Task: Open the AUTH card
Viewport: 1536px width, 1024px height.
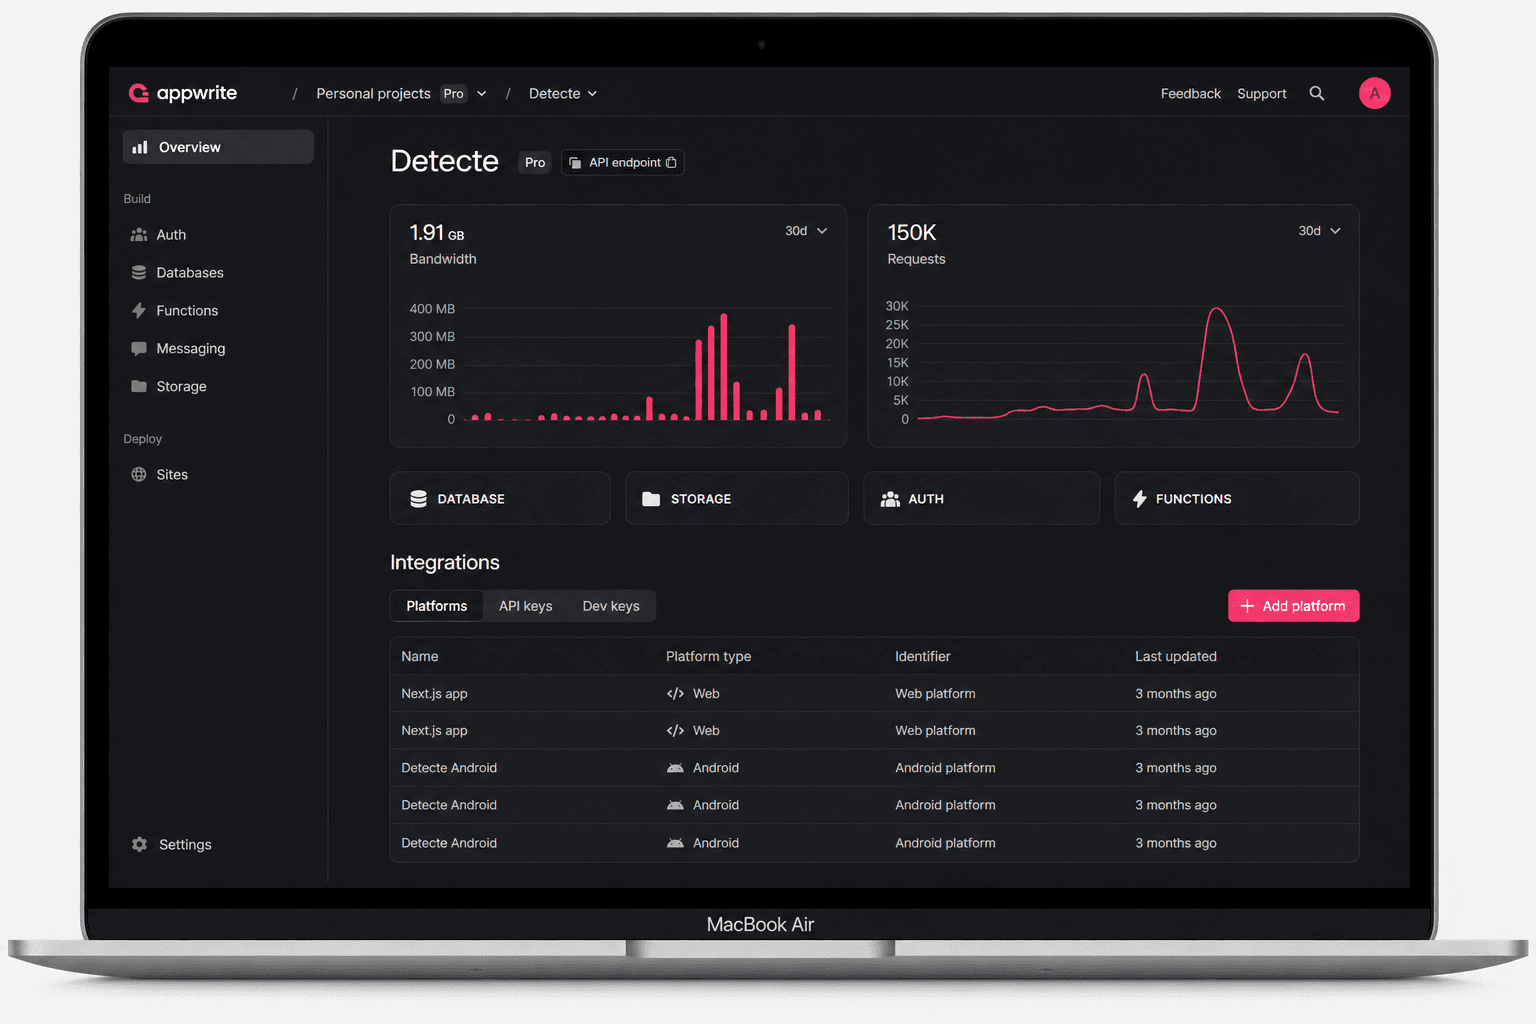Action: click(981, 498)
